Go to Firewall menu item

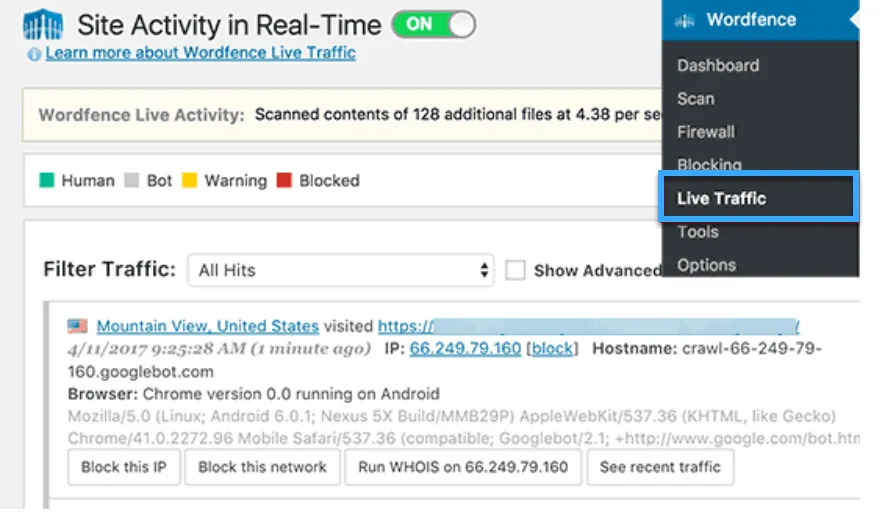(705, 131)
